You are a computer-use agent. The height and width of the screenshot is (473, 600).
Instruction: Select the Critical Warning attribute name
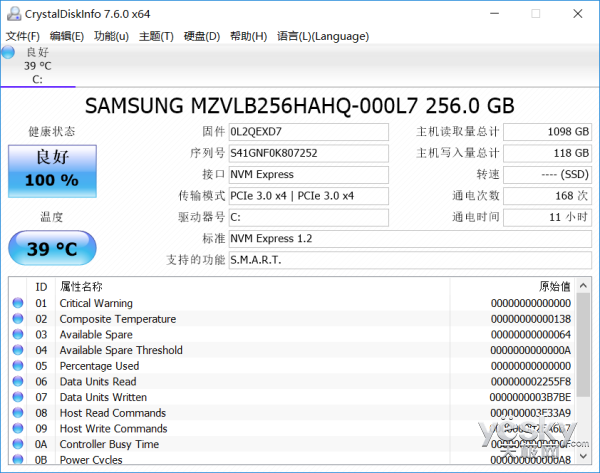[96, 303]
